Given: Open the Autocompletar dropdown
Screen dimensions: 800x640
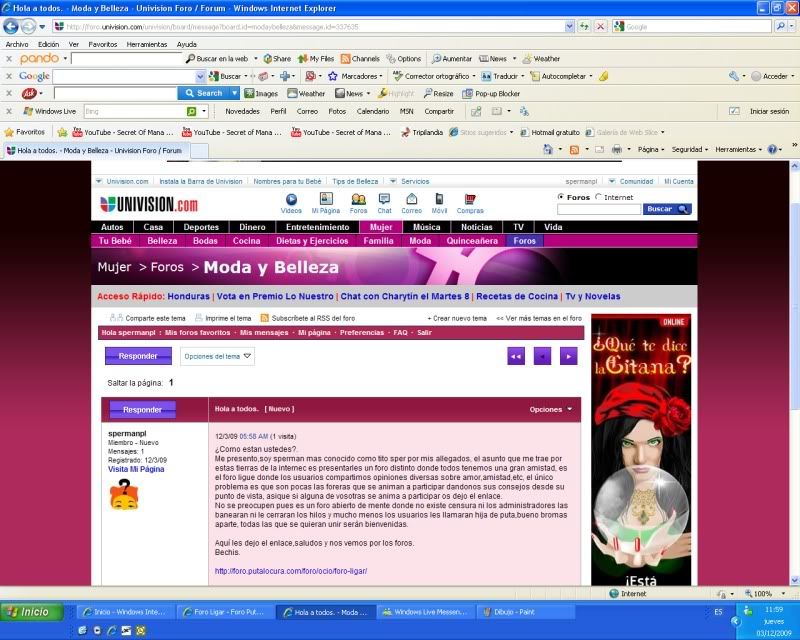Looking at the screenshot, I should [x=591, y=76].
